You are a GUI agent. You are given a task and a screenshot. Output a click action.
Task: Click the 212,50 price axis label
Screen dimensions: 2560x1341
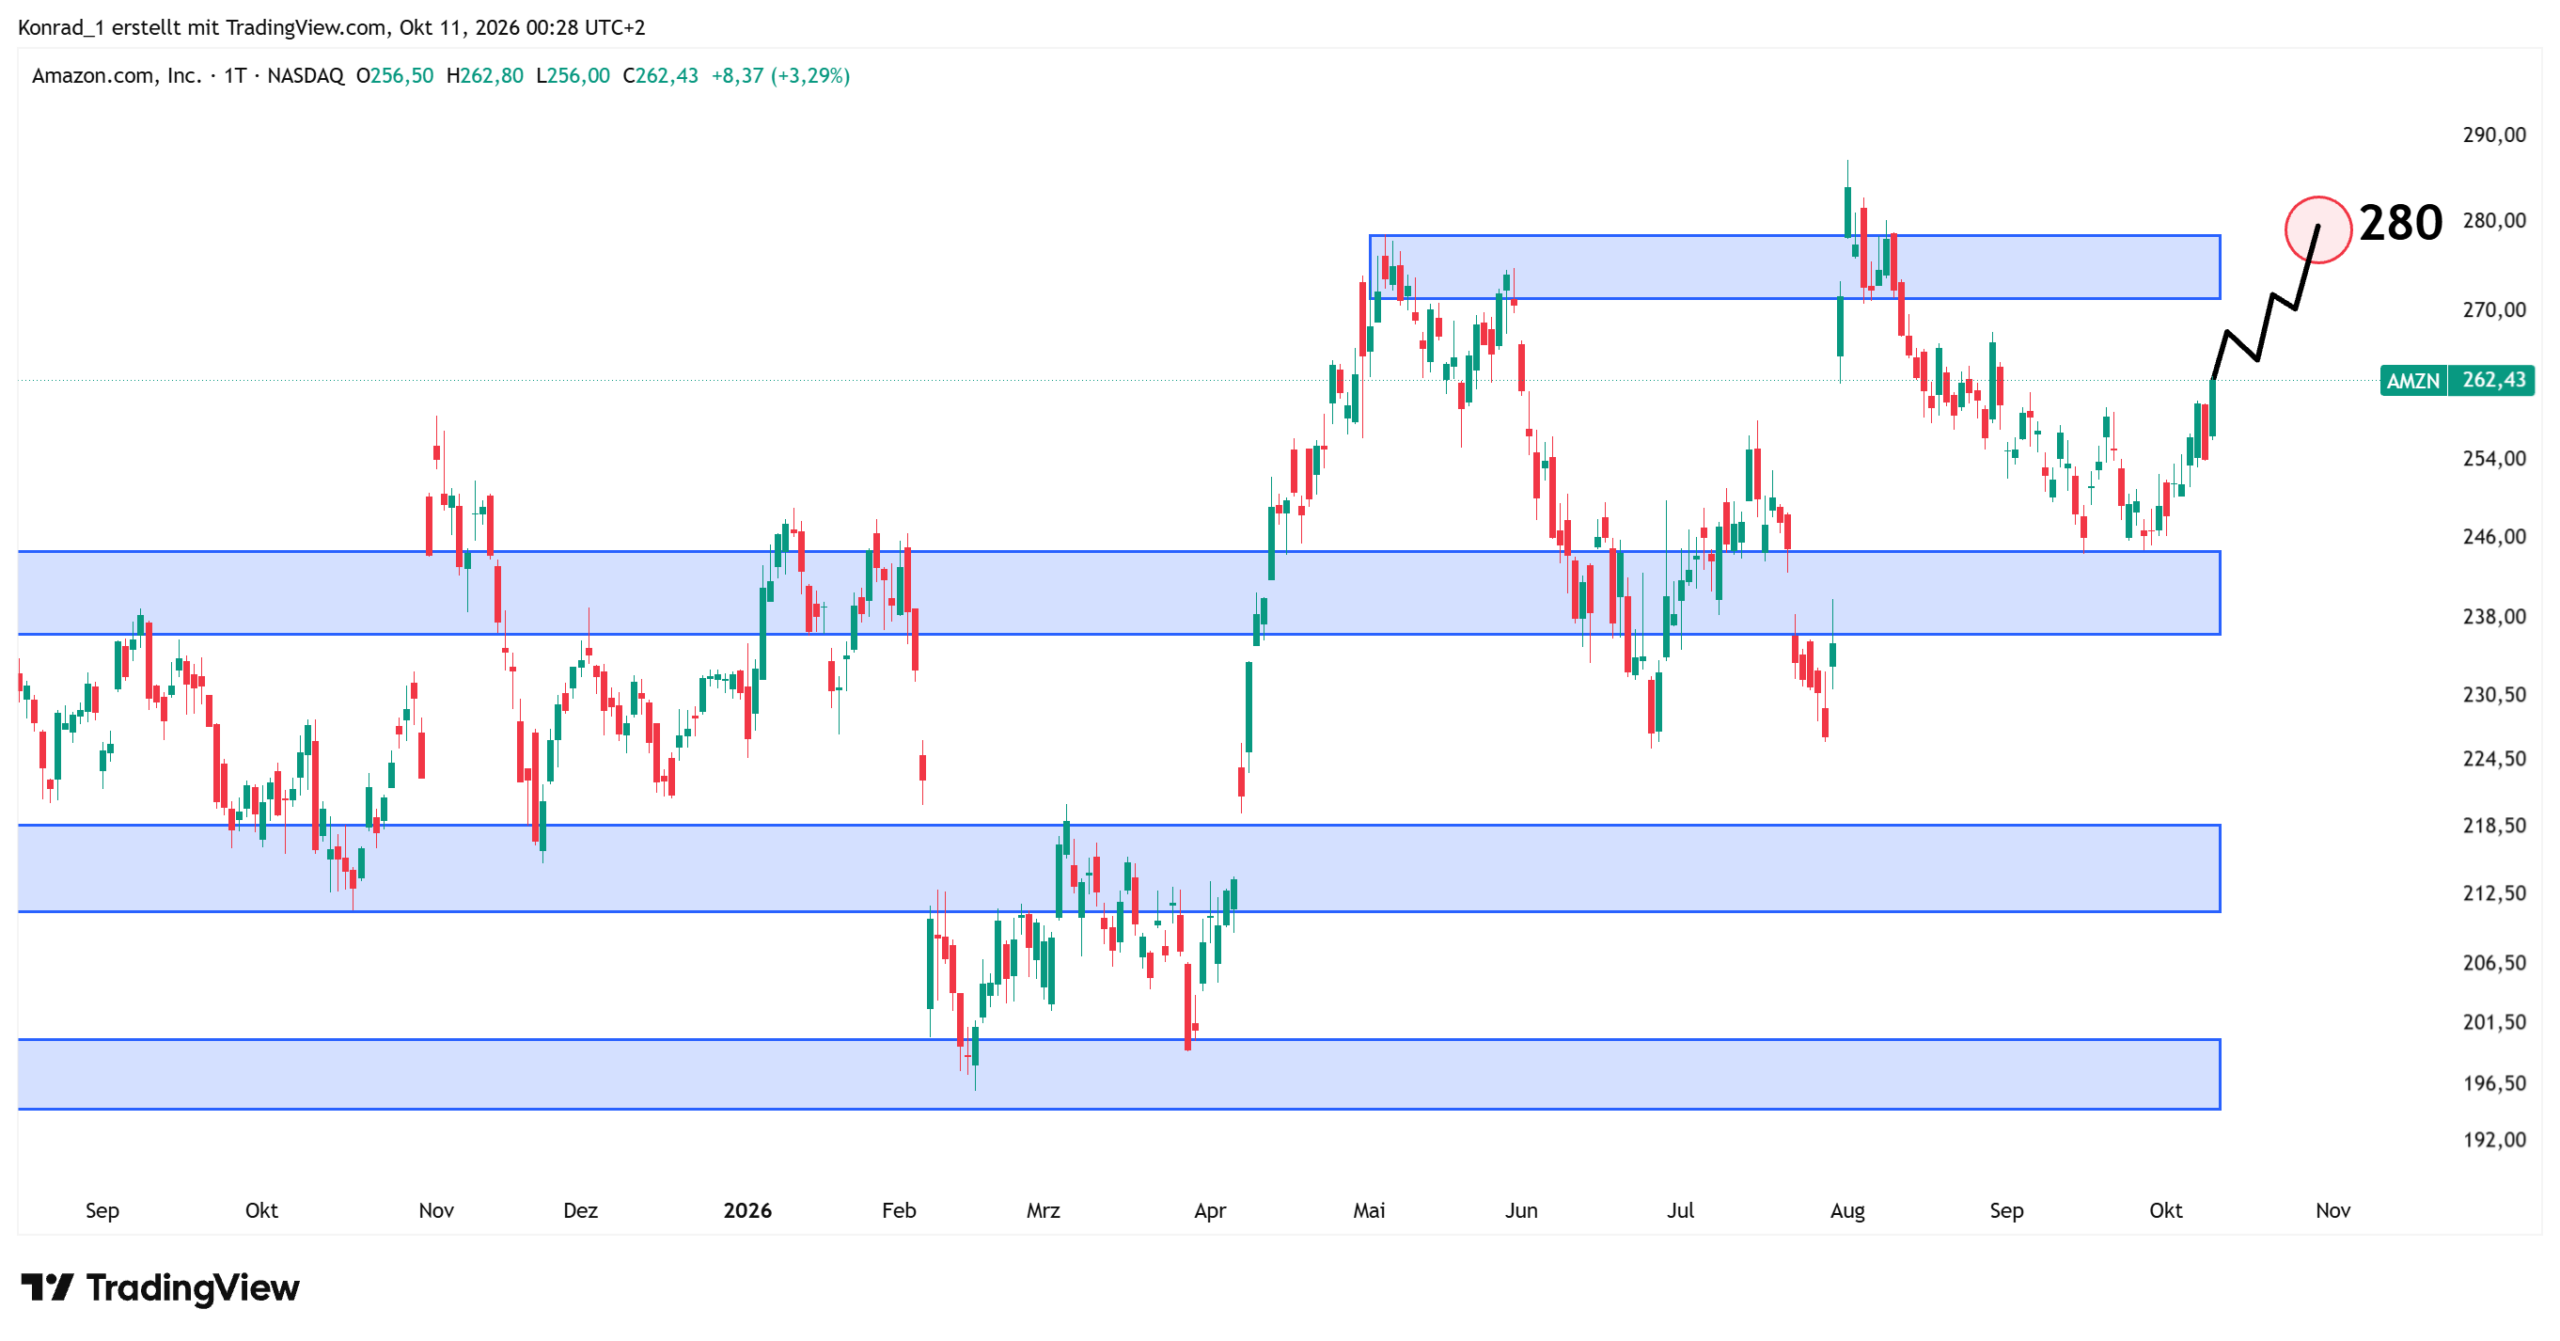point(2494,894)
